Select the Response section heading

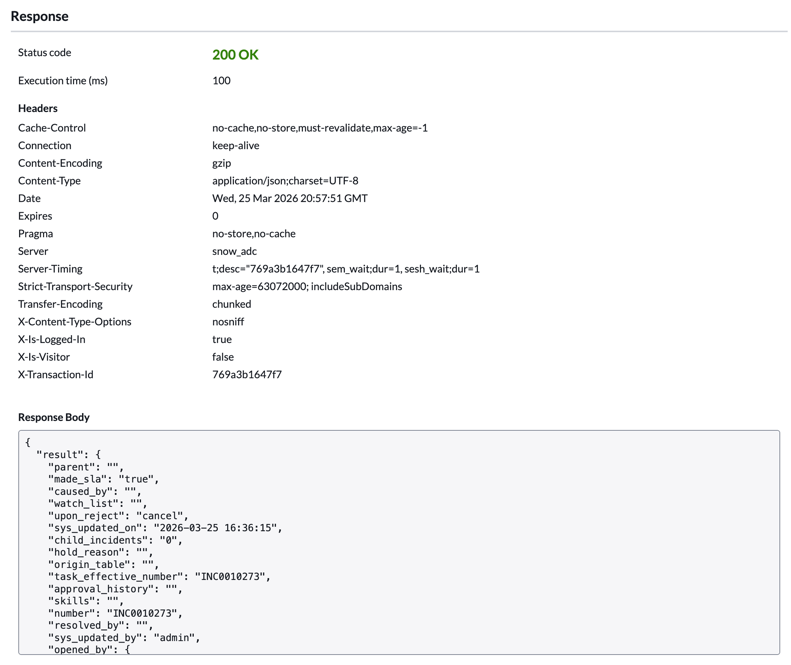coord(39,16)
